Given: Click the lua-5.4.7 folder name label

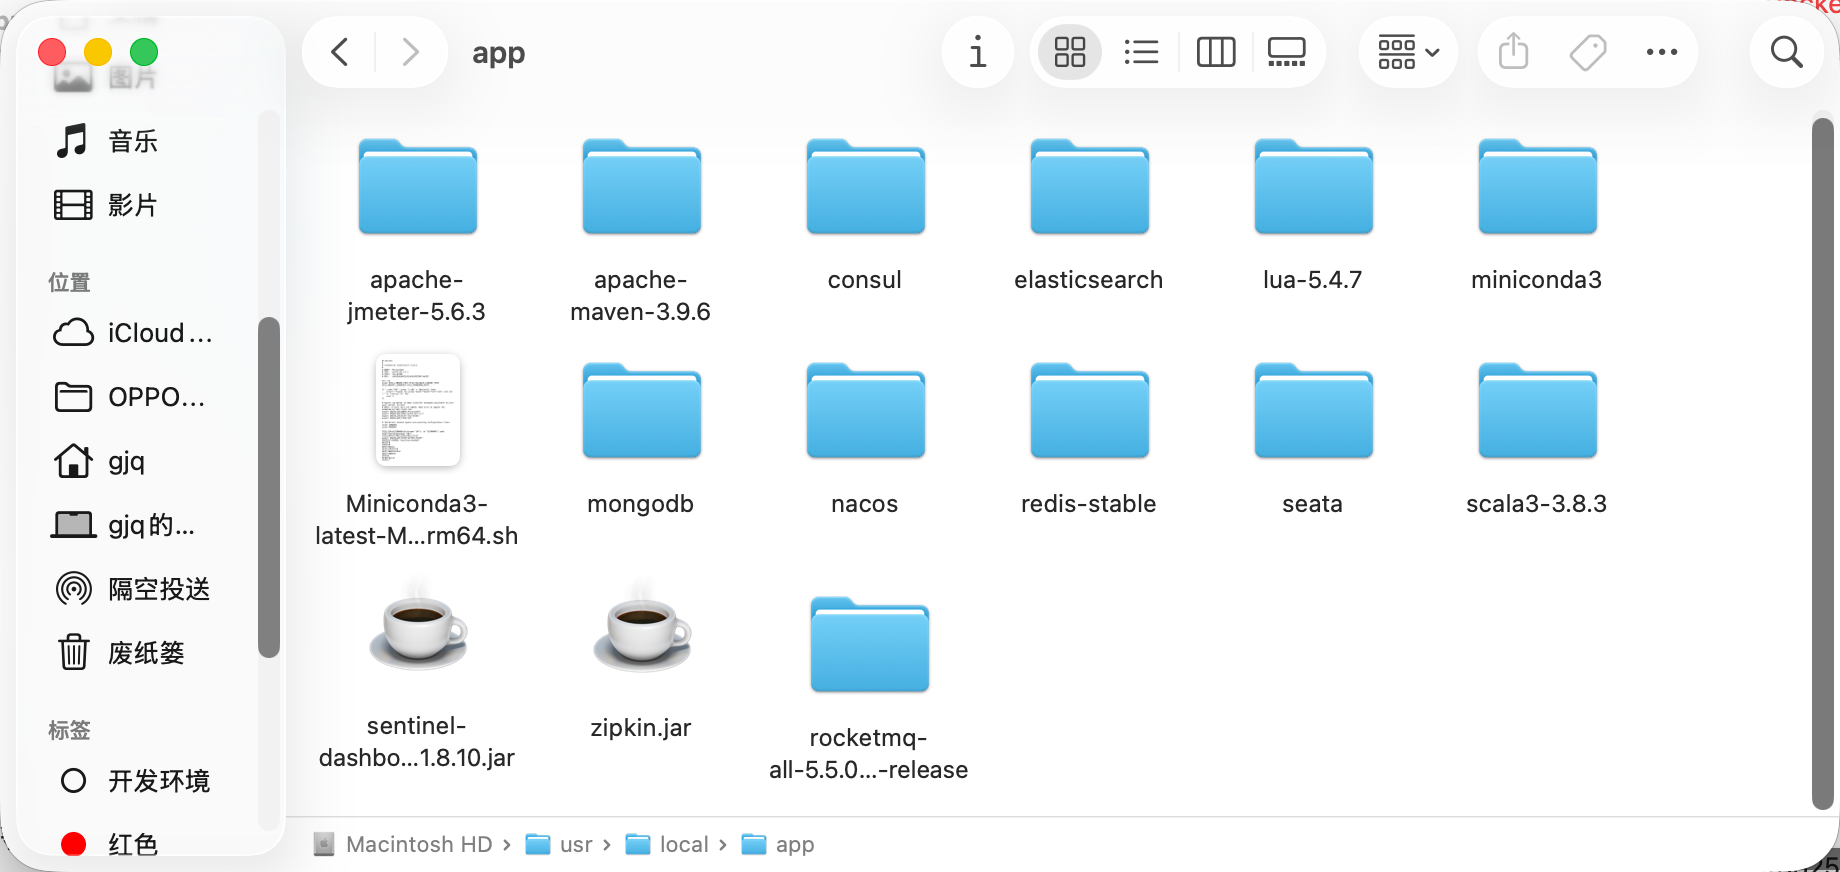Looking at the screenshot, I should tap(1313, 280).
